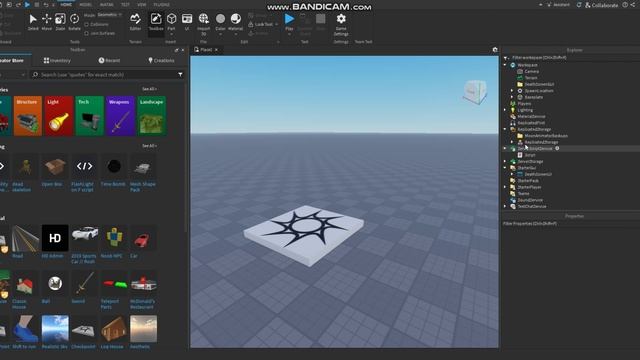Expand Baseplate in Explorer
Image resolution: width=640 pixels, height=360 pixels.
pyautogui.click(x=512, y=97)
